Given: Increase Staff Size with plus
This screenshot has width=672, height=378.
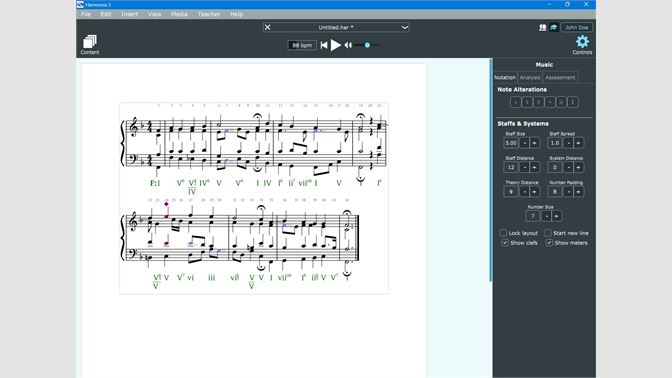Looking at the screenshot, I should tap(534, 143).
